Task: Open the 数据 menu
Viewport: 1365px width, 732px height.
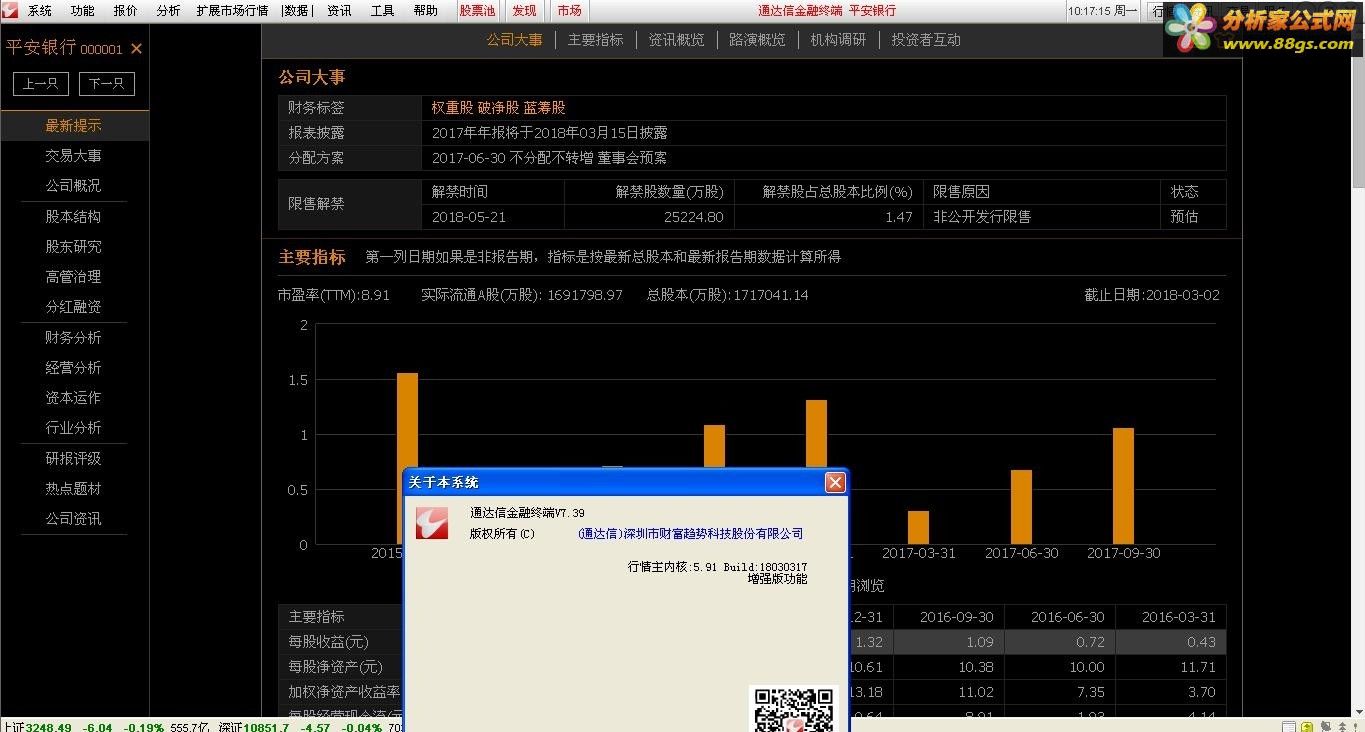Action: click(x=297, y=11)
